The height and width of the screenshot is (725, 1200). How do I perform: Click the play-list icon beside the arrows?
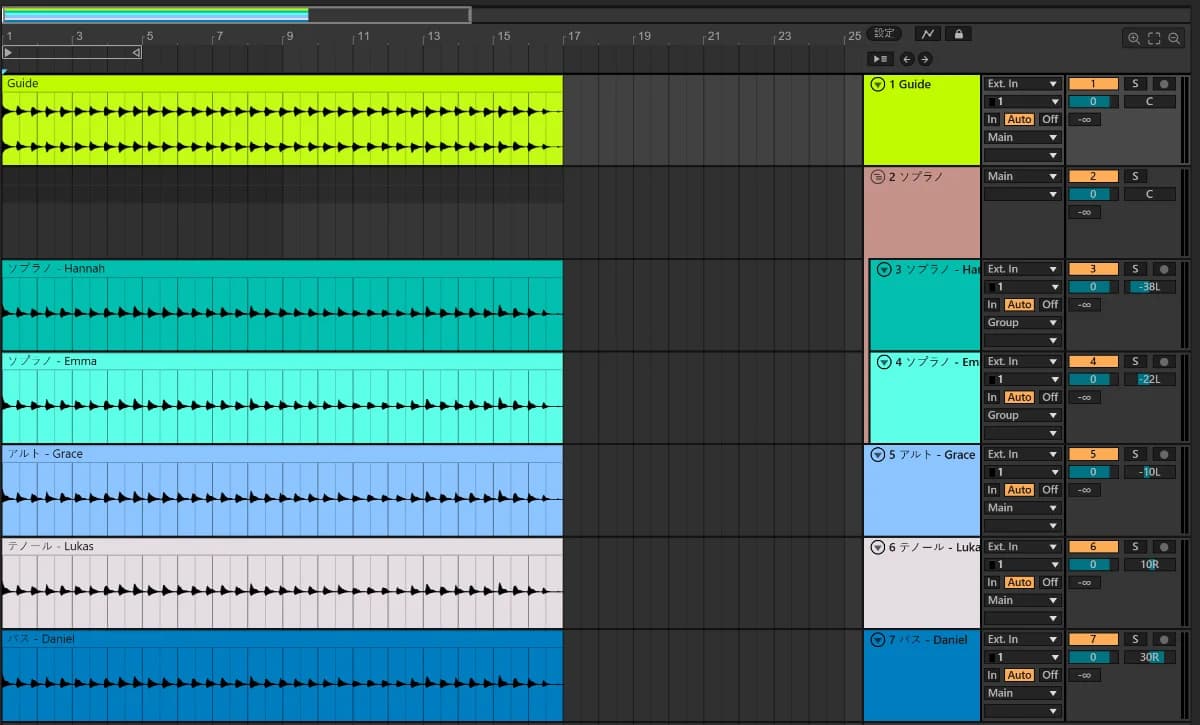(x=880, y=59)
